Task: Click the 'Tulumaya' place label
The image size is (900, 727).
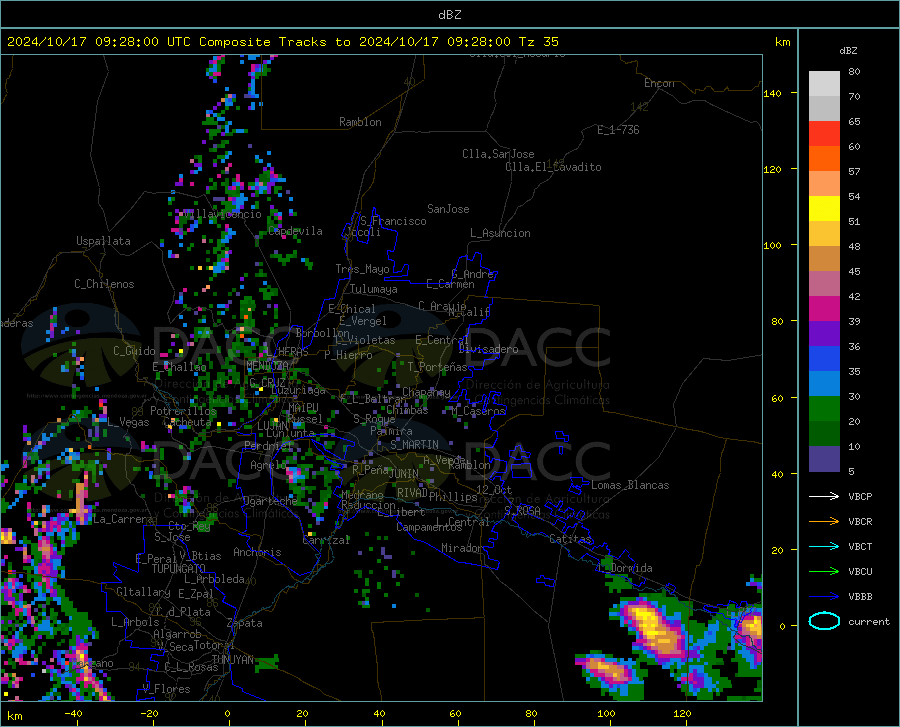Action: tap(373, 289)
